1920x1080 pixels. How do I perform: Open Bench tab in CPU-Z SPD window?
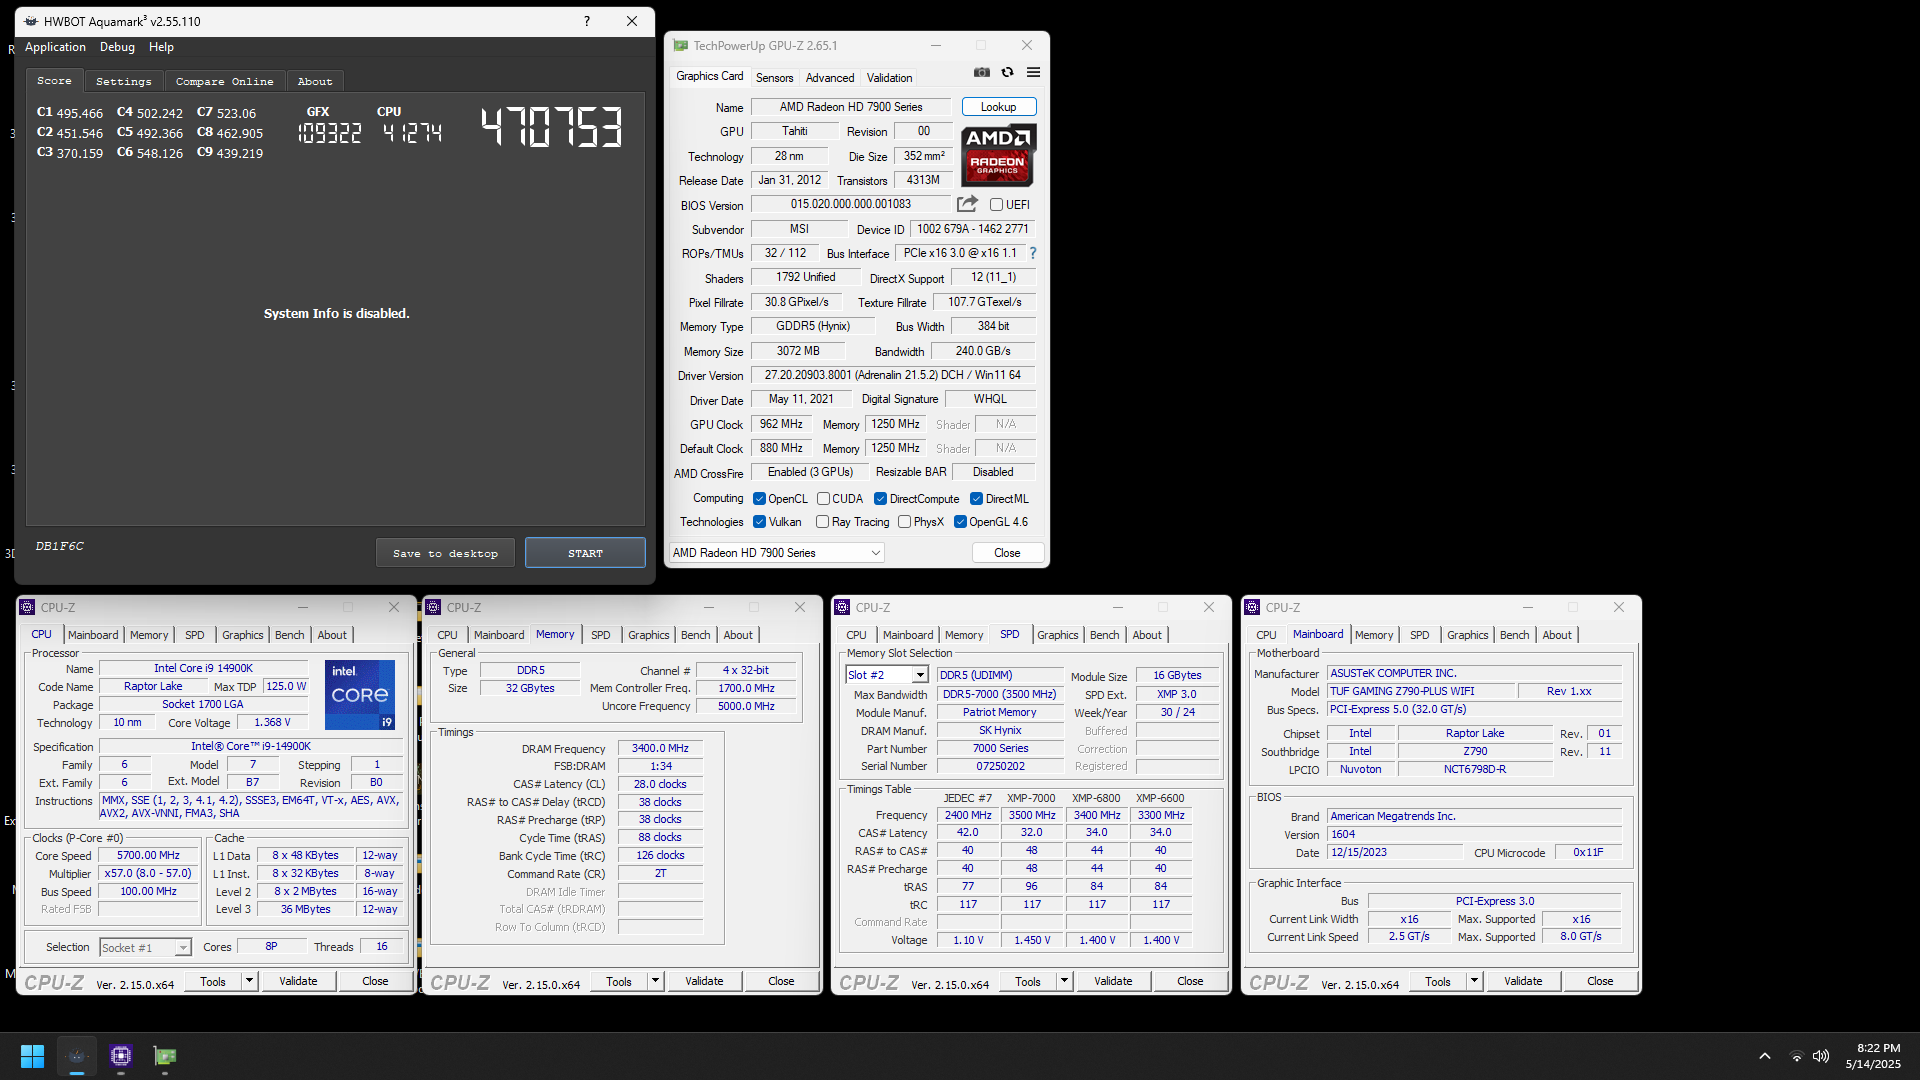(x=1104, y=635)
